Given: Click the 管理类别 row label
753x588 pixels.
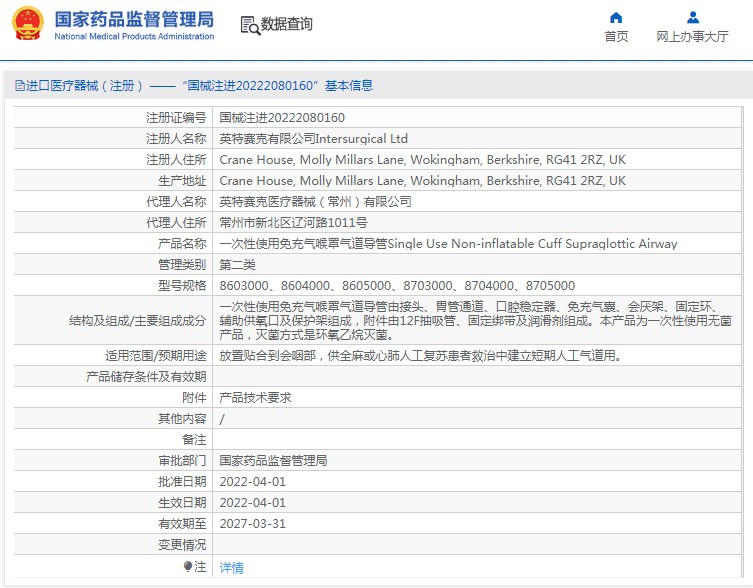Looking at the screenshot, I should (182, 265).
